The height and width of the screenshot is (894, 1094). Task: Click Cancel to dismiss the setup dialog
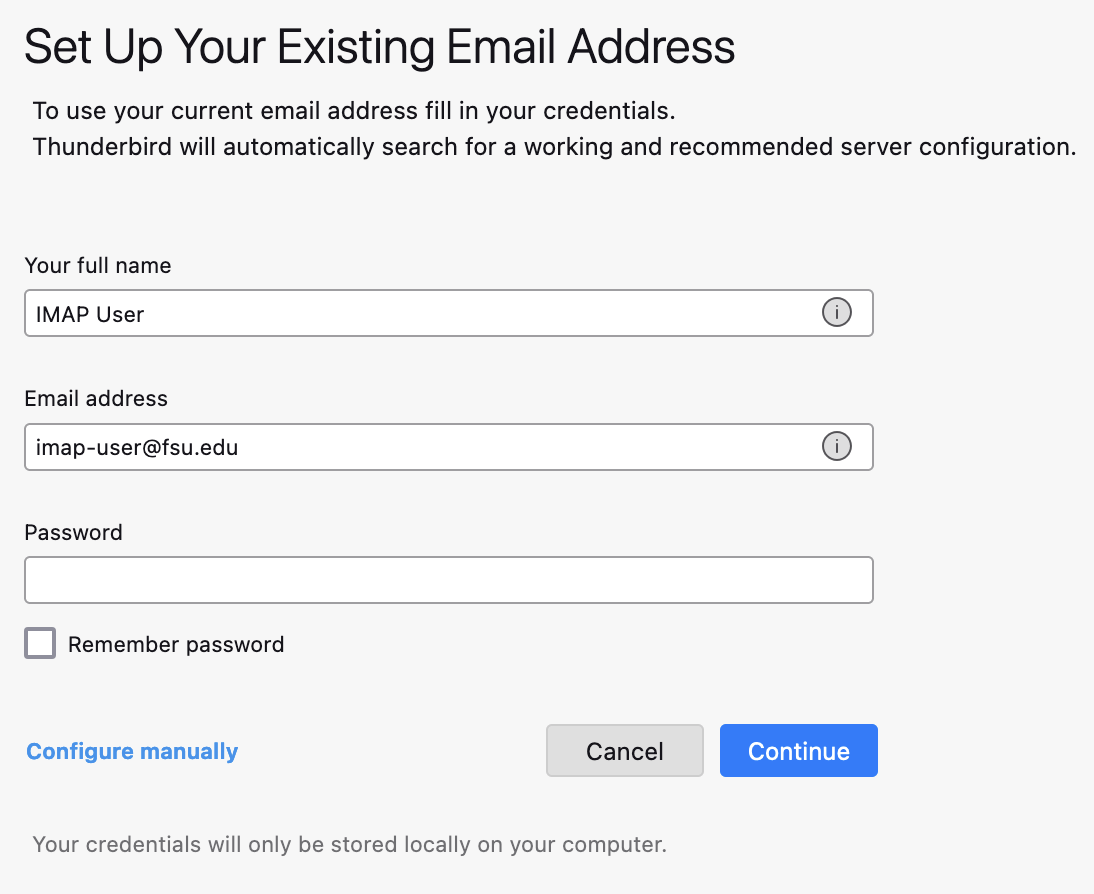pos(624,751)
